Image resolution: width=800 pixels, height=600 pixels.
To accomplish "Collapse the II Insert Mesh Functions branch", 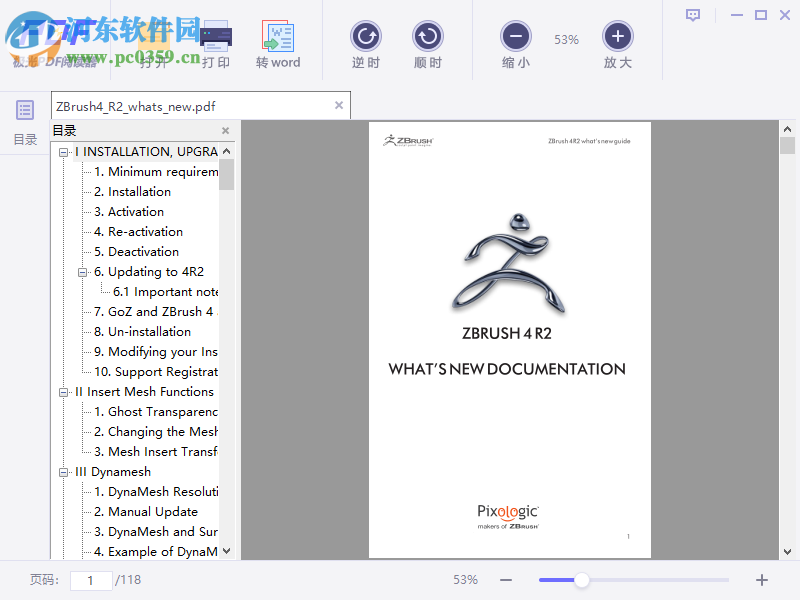I will coord(64,391).
